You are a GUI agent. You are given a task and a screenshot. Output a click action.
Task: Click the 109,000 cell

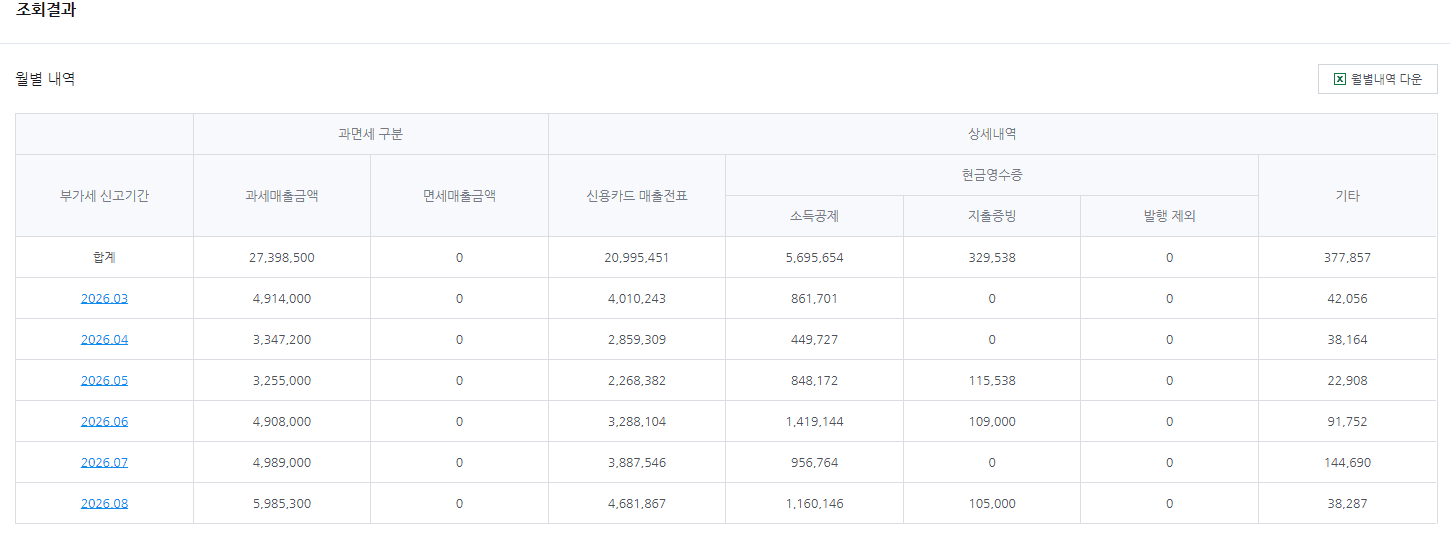pyautogui.click(x=992, y=421)
